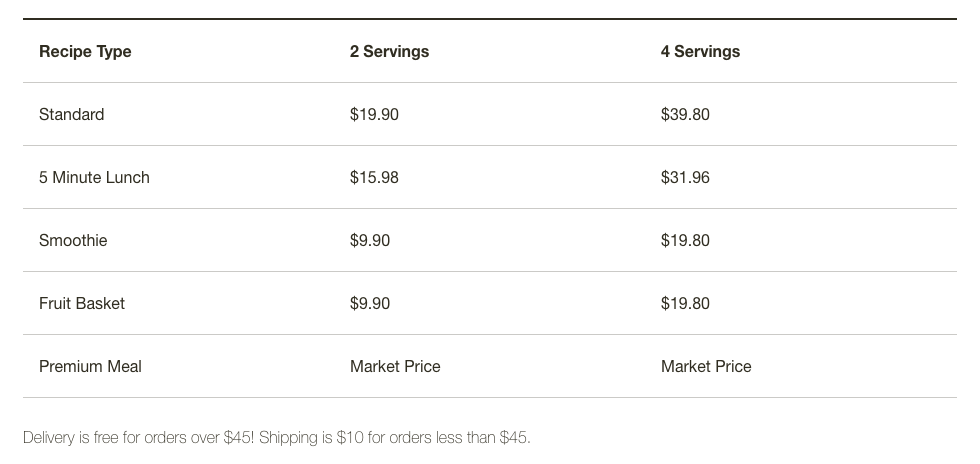Click the $10 shipping fee sentence
This screenshot has height=464, width=980.
click(x=395, y=437)
